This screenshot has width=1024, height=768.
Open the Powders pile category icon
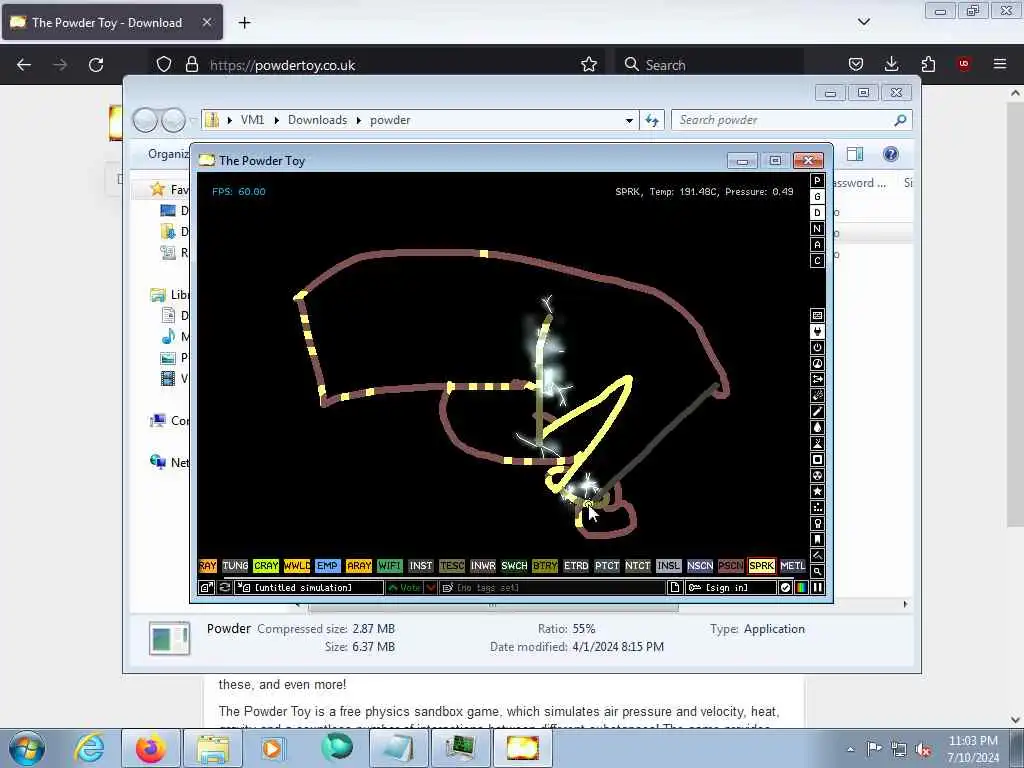[817, 443]
